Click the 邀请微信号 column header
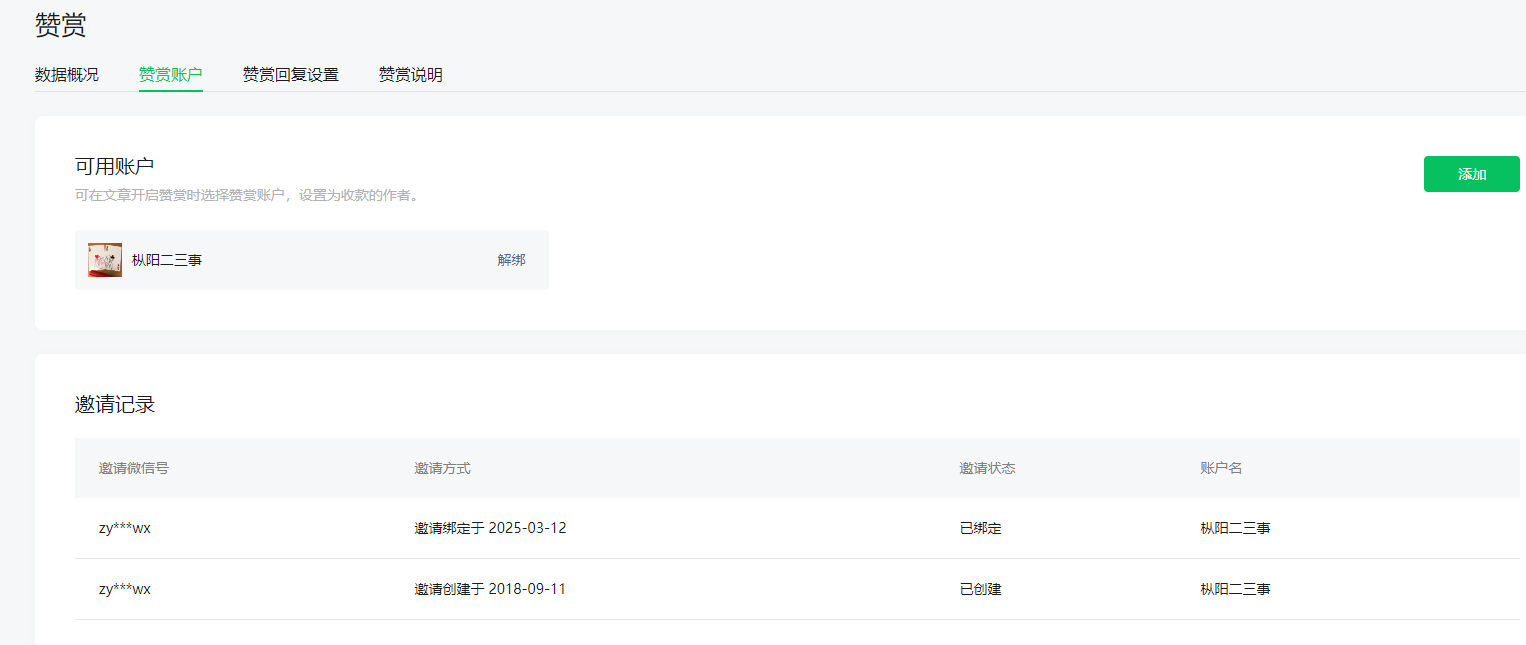This screenshot has height=645, width=1526. [x=134, y=468]
